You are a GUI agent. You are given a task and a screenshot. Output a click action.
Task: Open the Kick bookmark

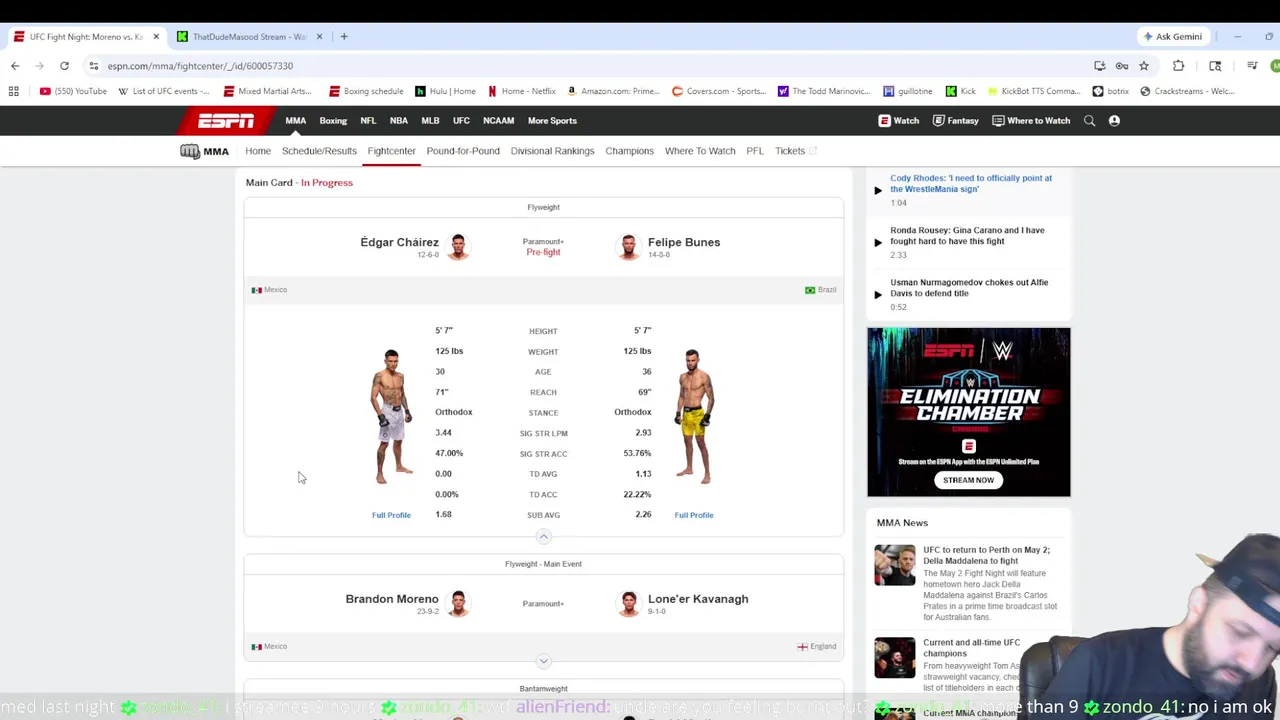[x=960, y=91]
